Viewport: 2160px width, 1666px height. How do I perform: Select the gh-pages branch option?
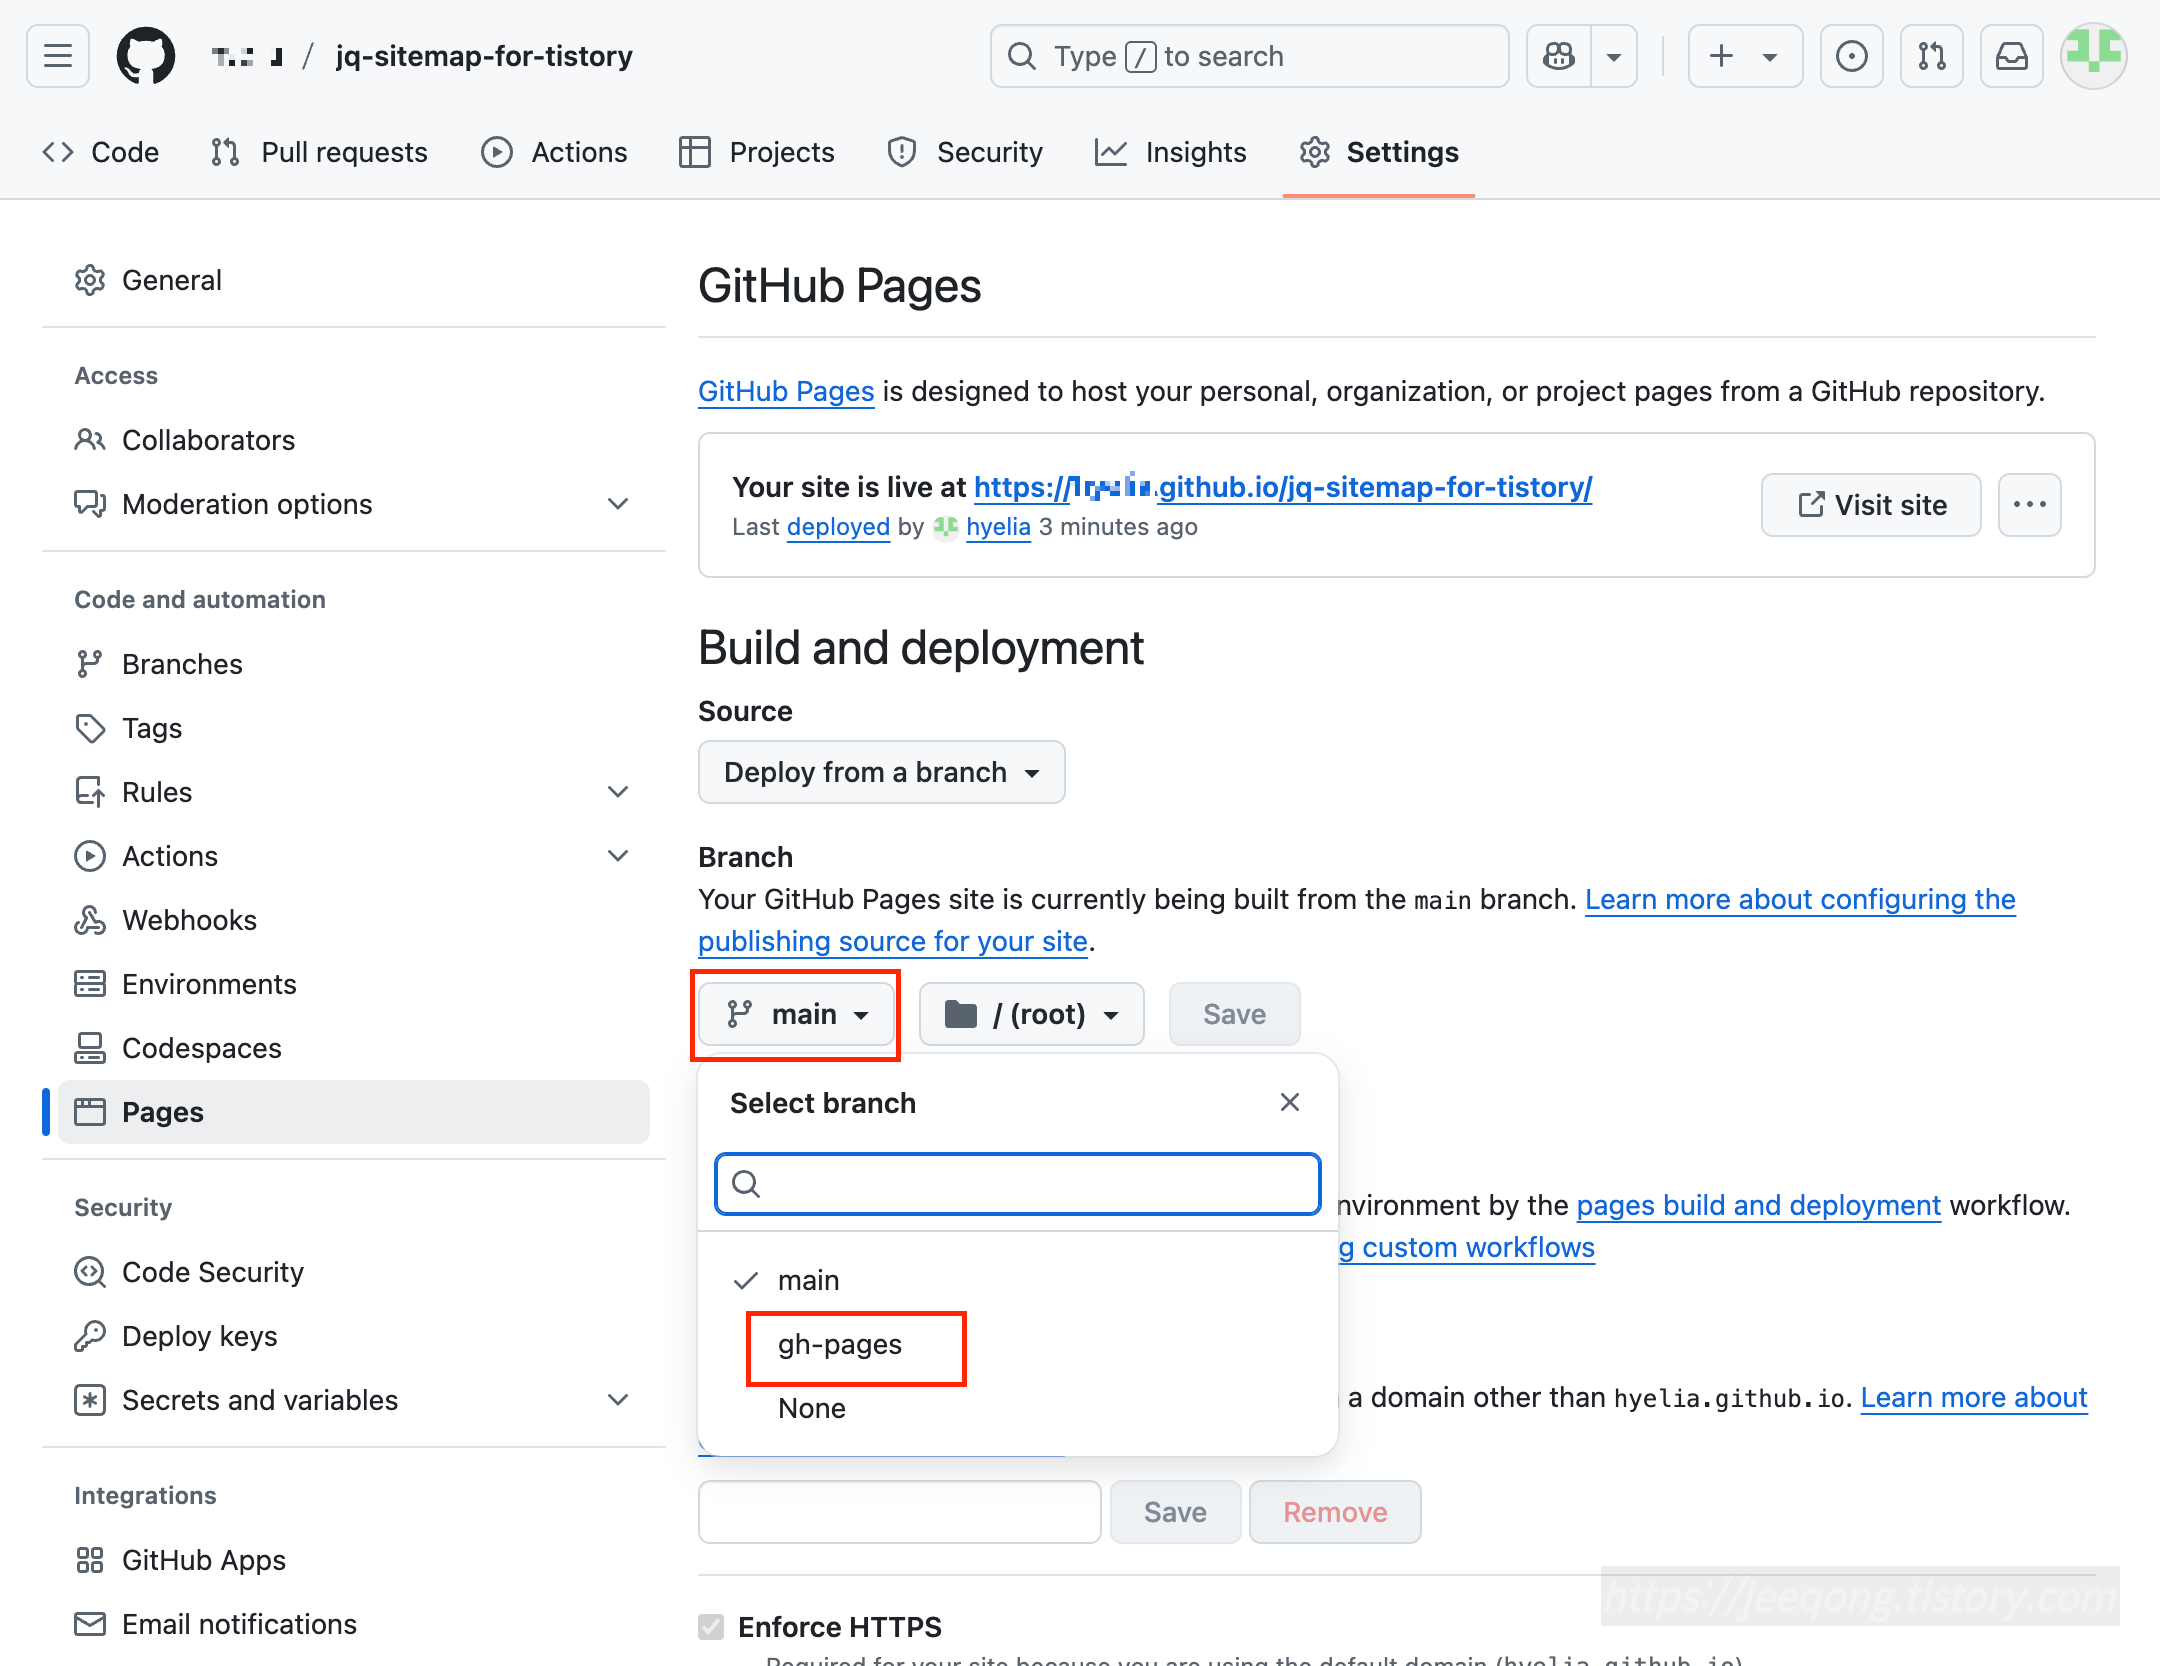click(x=840, y=1345)
